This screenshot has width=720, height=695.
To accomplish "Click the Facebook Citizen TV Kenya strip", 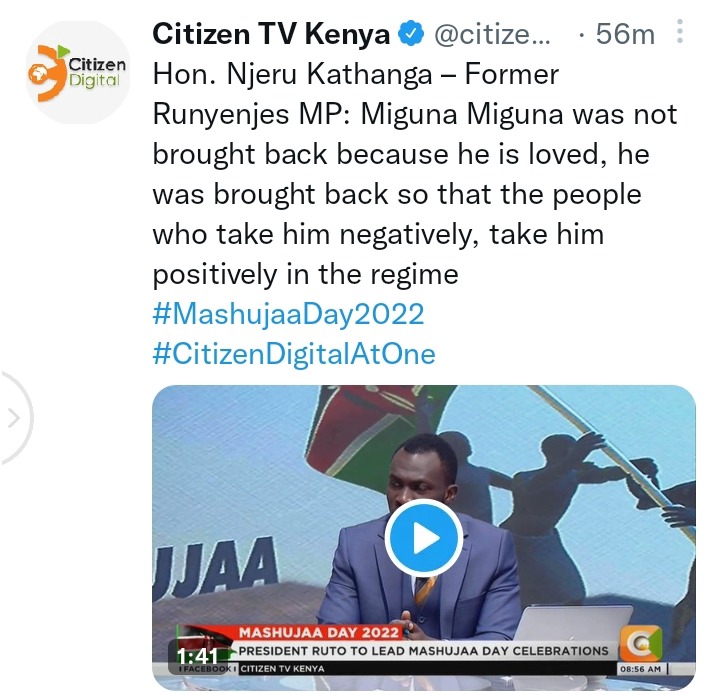I will coord(253,669).
